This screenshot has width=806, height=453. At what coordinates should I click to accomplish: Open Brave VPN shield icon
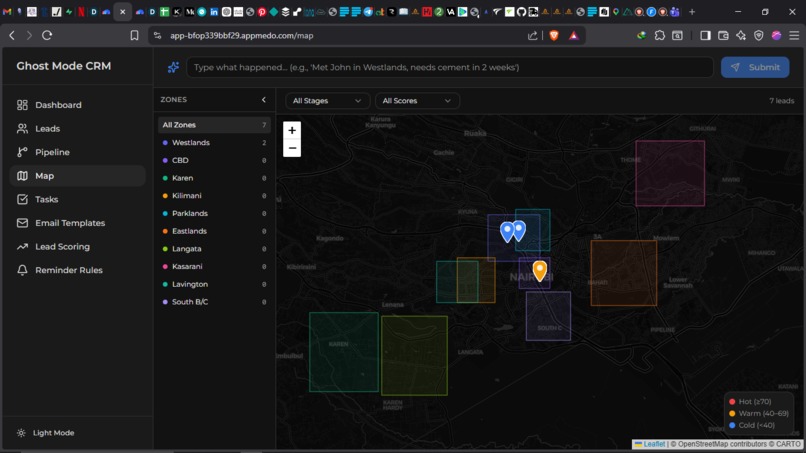(759, 35)
